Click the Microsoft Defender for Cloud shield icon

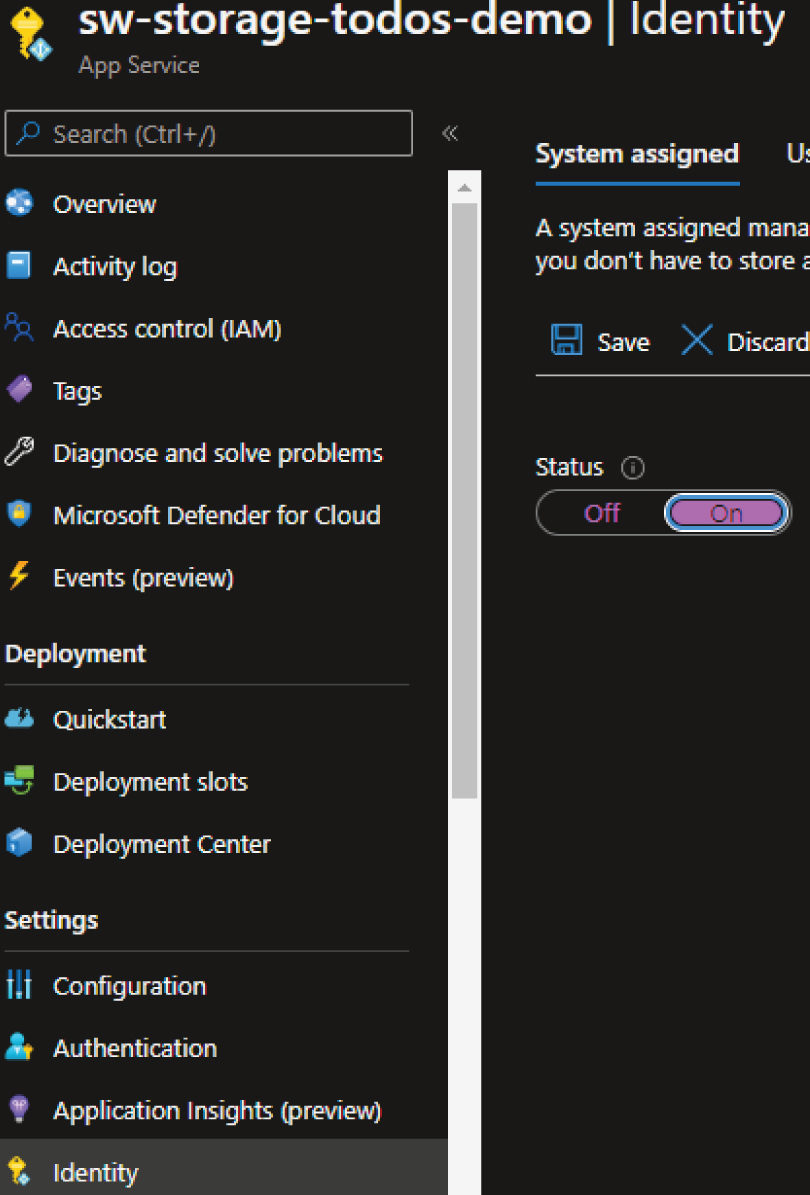[x=18, y=514]
